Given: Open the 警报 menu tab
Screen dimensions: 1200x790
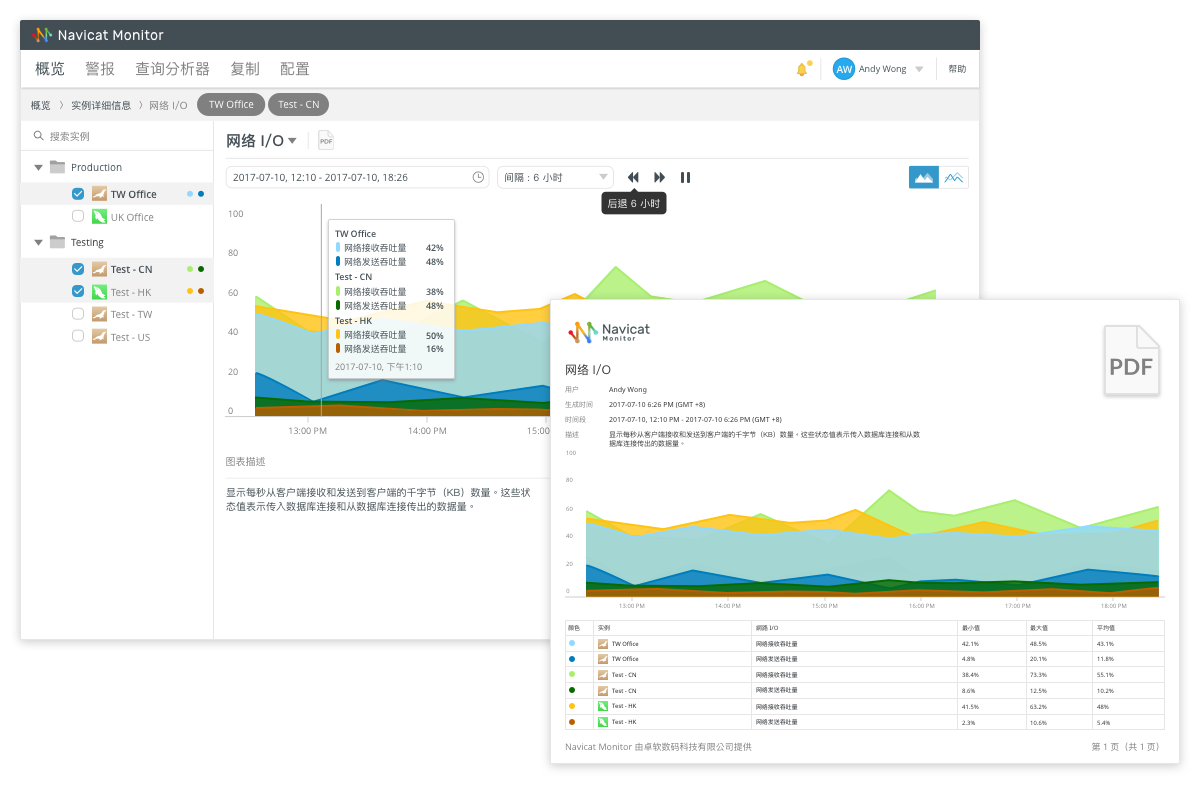Looking at the screenshot, I should (x=100, y=69).
